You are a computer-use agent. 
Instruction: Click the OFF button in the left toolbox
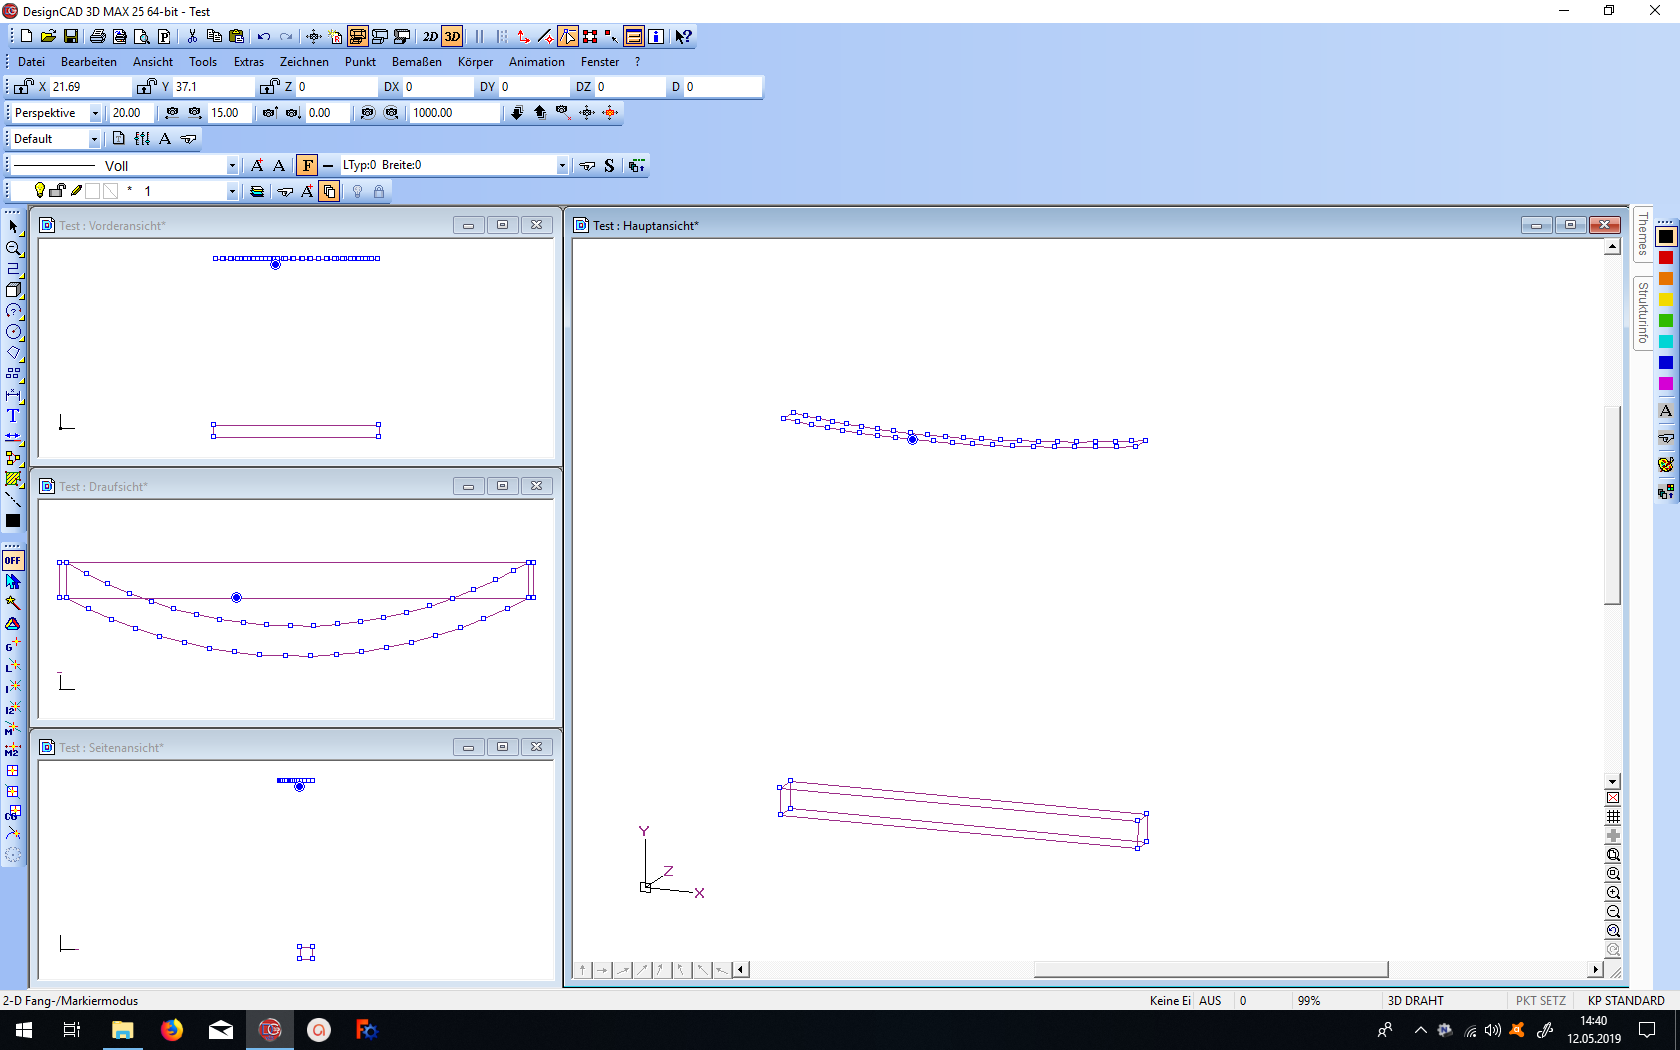click(13, 560)
